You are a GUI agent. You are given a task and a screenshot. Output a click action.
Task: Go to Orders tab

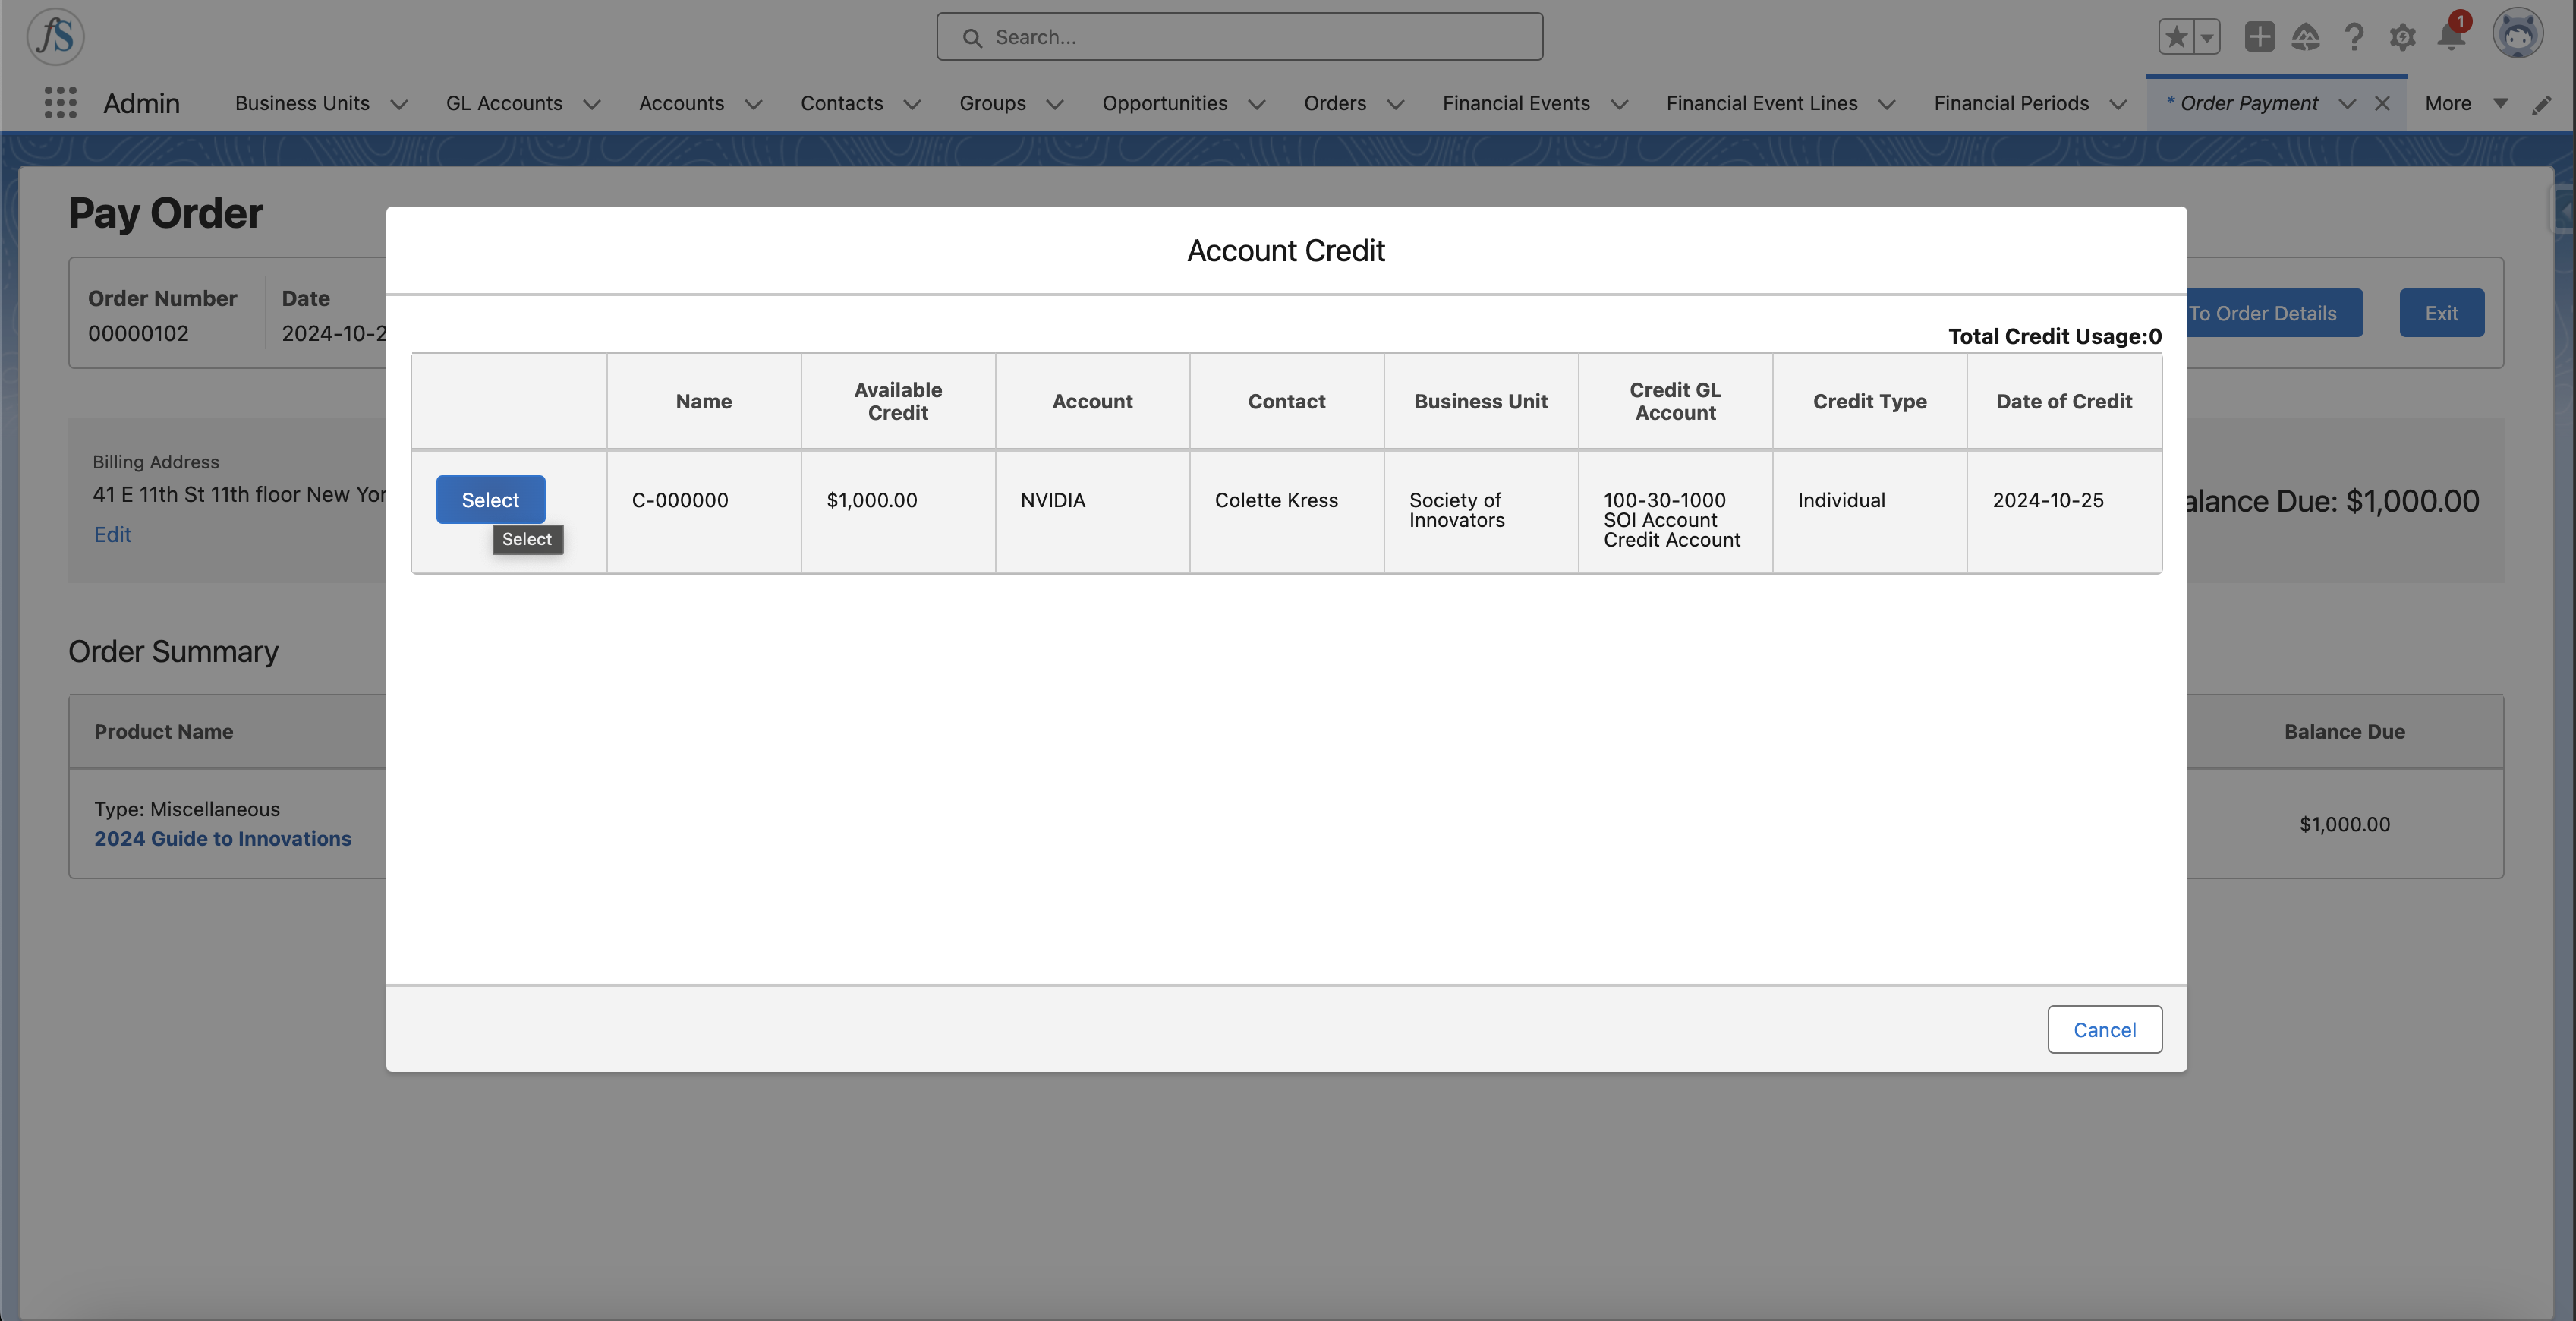coord(1334,103)
